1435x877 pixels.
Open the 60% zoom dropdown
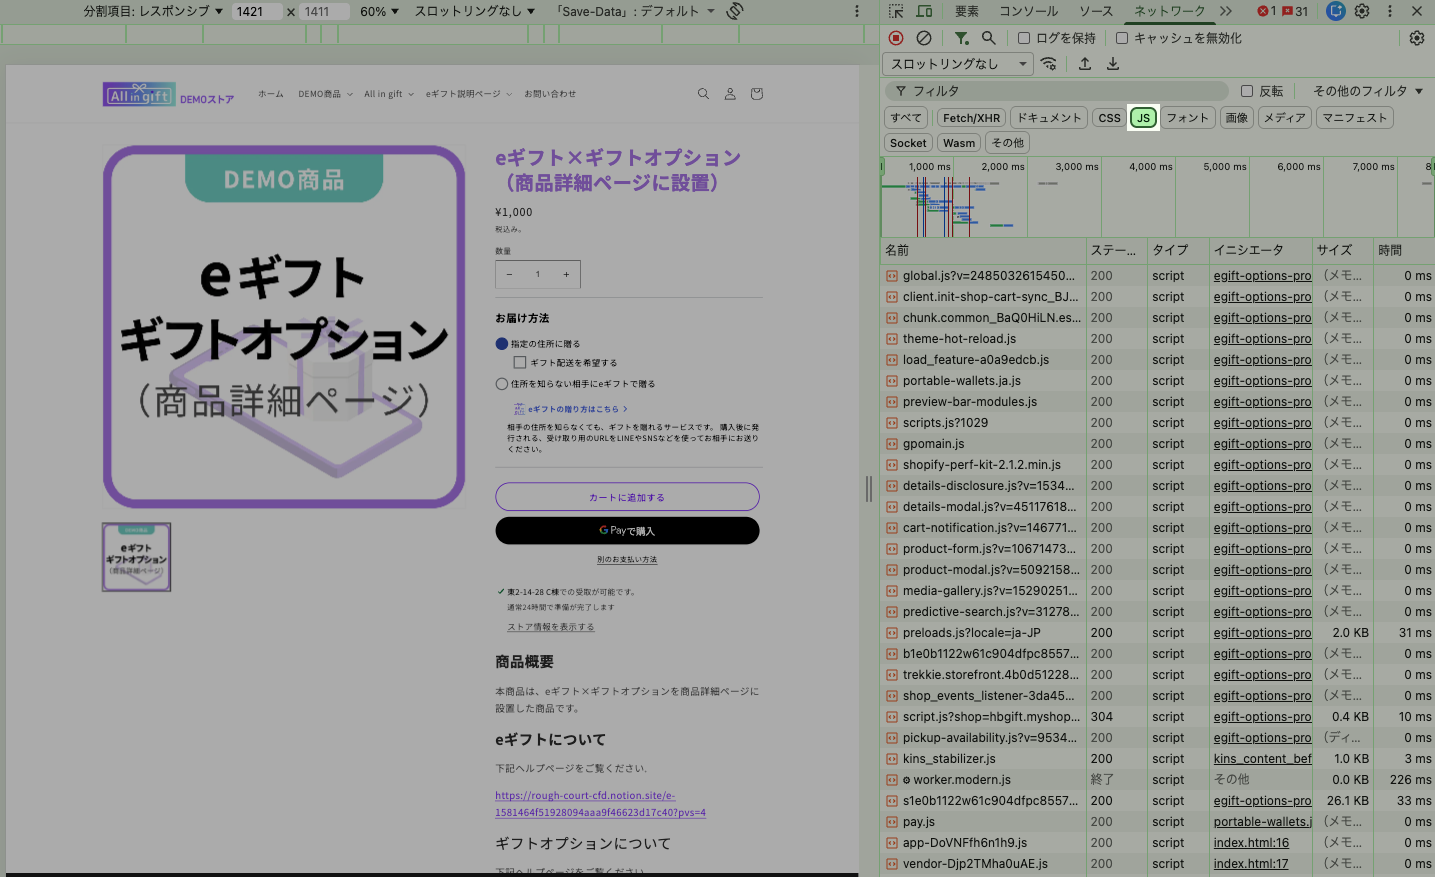379,11
